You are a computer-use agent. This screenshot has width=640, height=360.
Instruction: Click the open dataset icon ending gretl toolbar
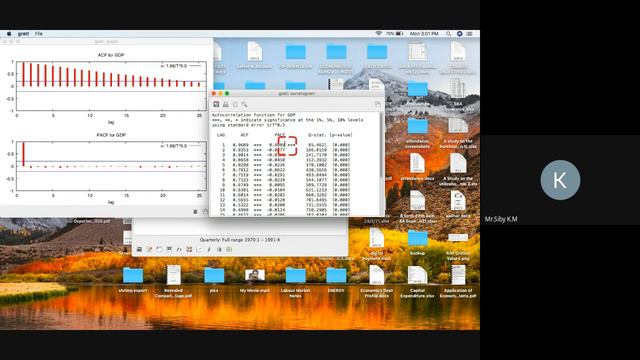coord(229,249)
